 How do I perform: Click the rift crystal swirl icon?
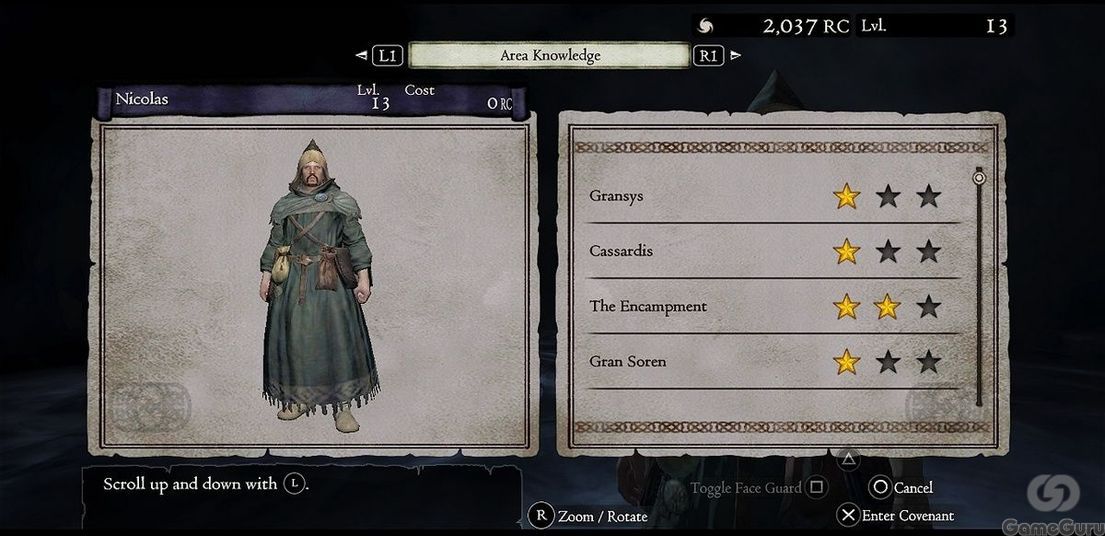pyautogui.click(x=705, y=26)
